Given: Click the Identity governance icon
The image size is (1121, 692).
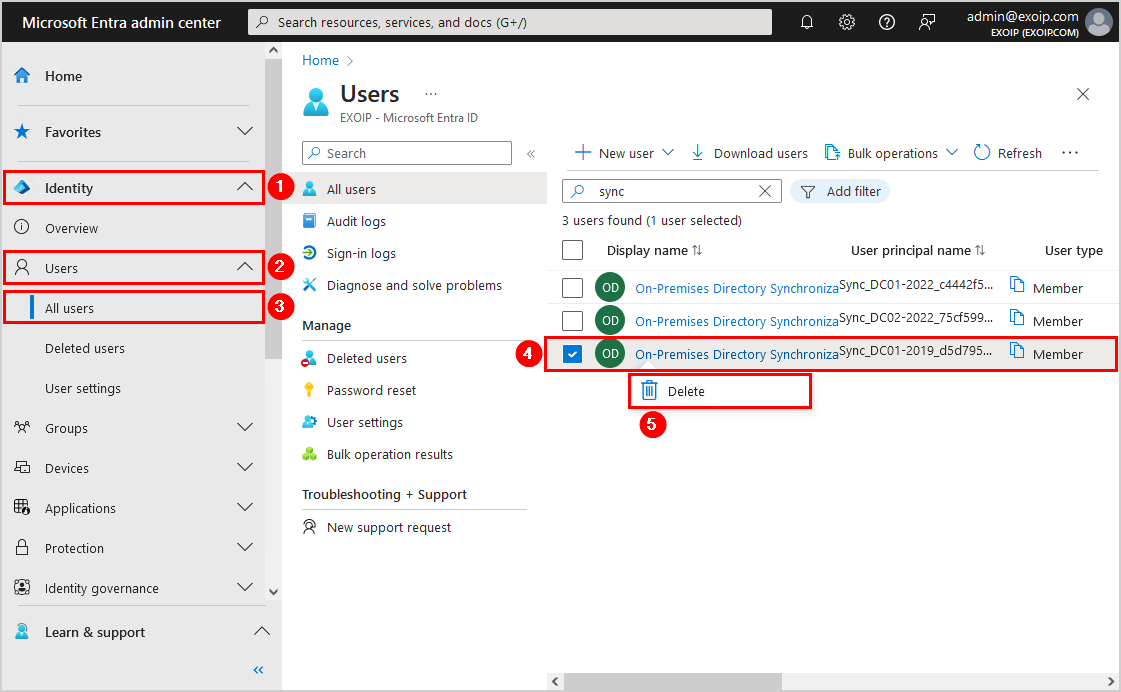Looking at the screenshot, I should tap(22, 588).
